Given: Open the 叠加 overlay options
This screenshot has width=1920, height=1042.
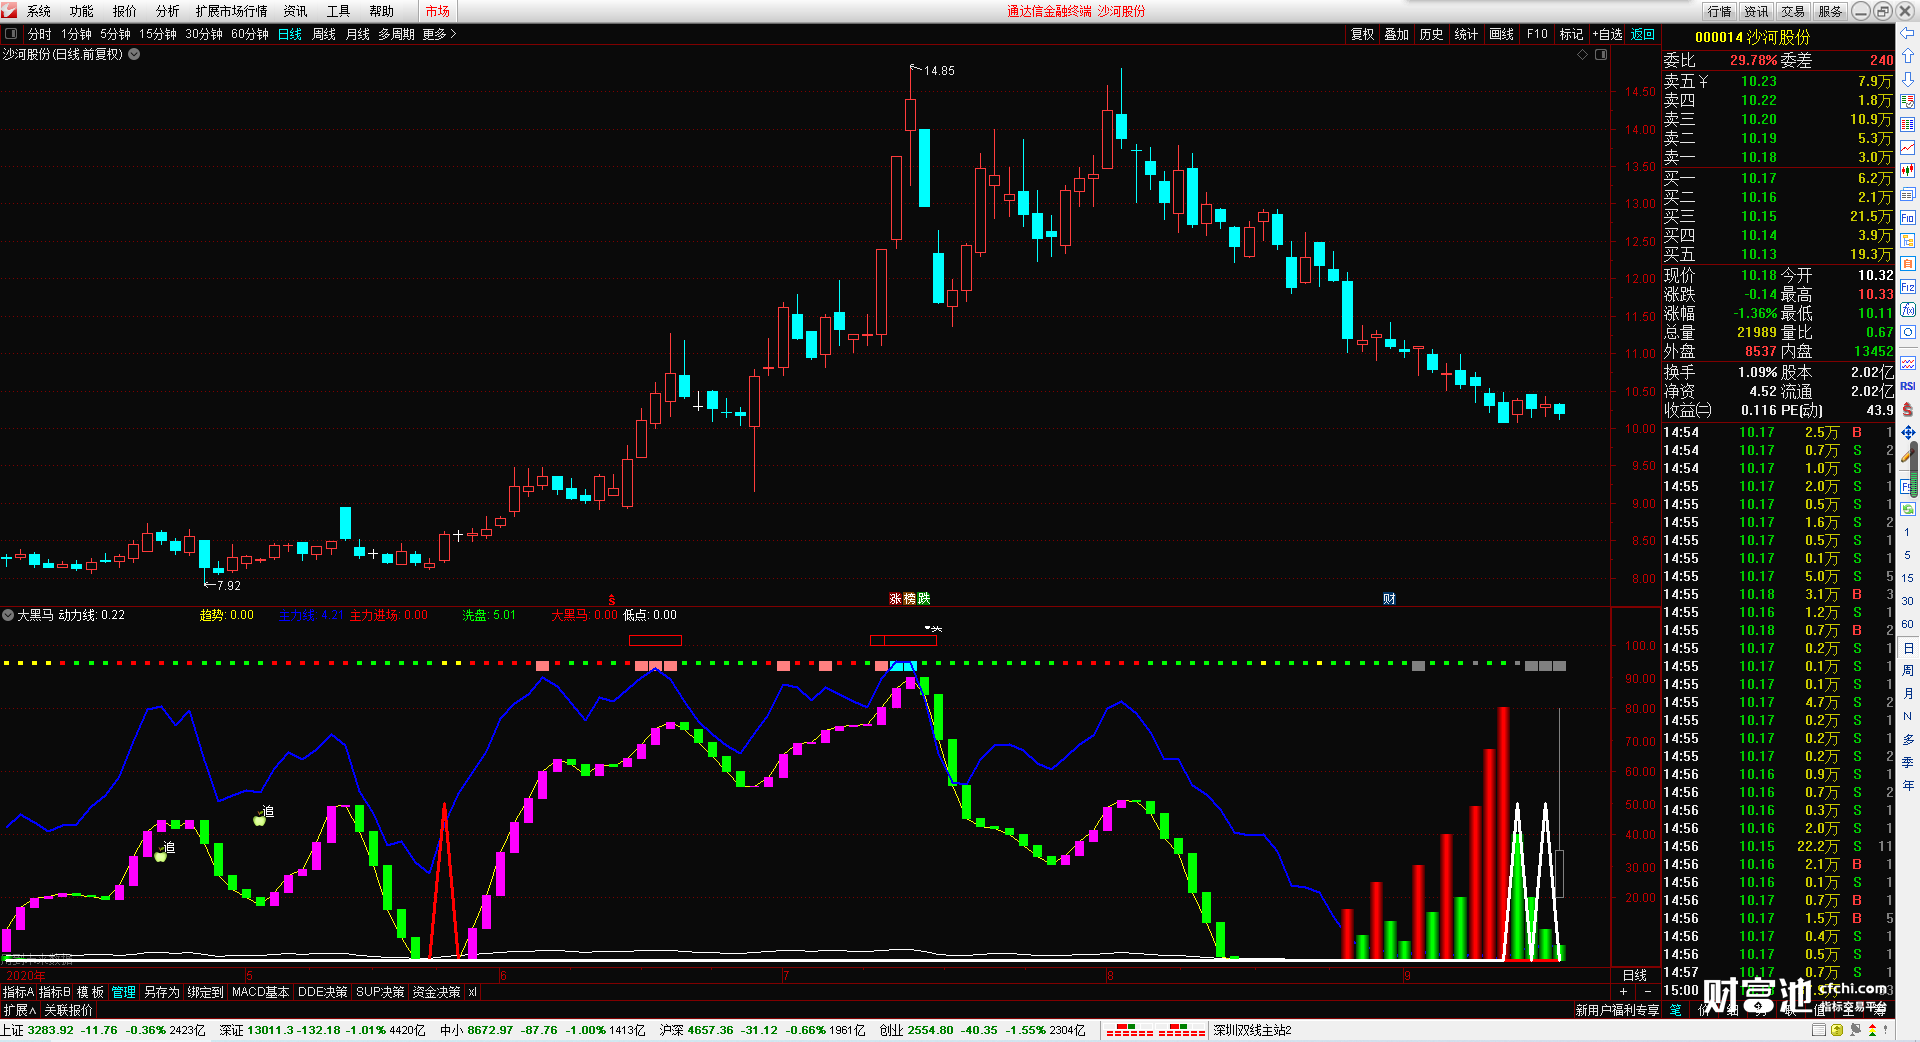Looking at the screenshot, I should pos(1396,34).
